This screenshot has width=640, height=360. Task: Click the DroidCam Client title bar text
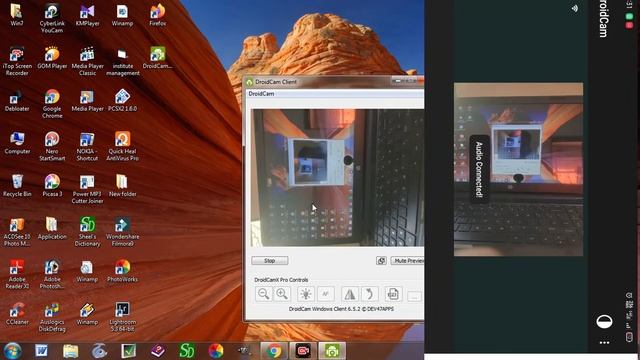point(276,82)
